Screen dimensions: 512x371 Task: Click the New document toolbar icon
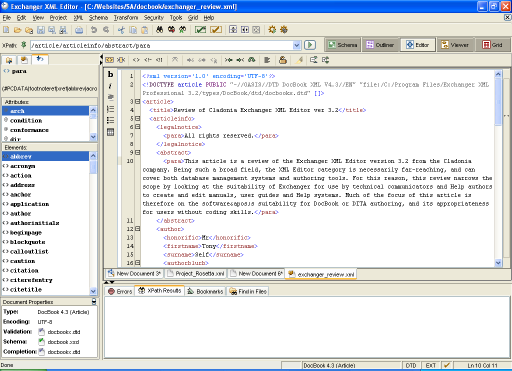6,30
